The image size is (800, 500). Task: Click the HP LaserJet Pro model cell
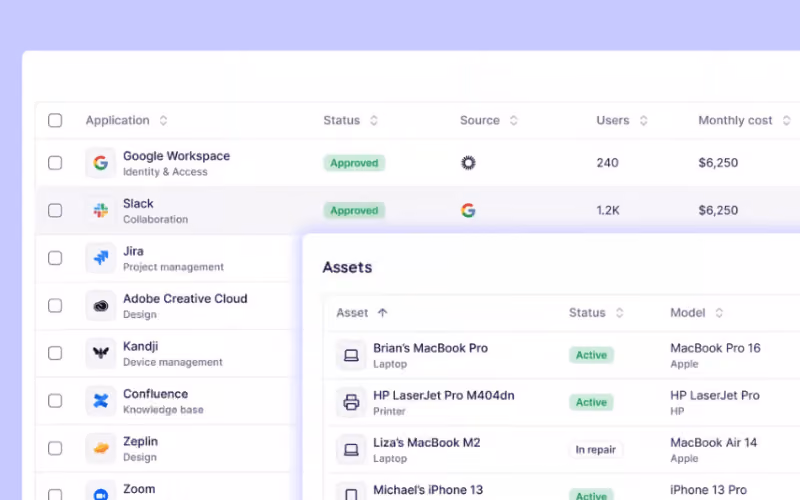coord(715,395)
